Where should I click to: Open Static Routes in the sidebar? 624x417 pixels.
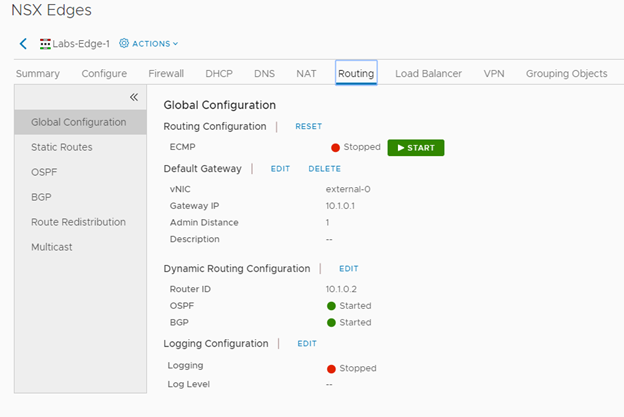62,147
